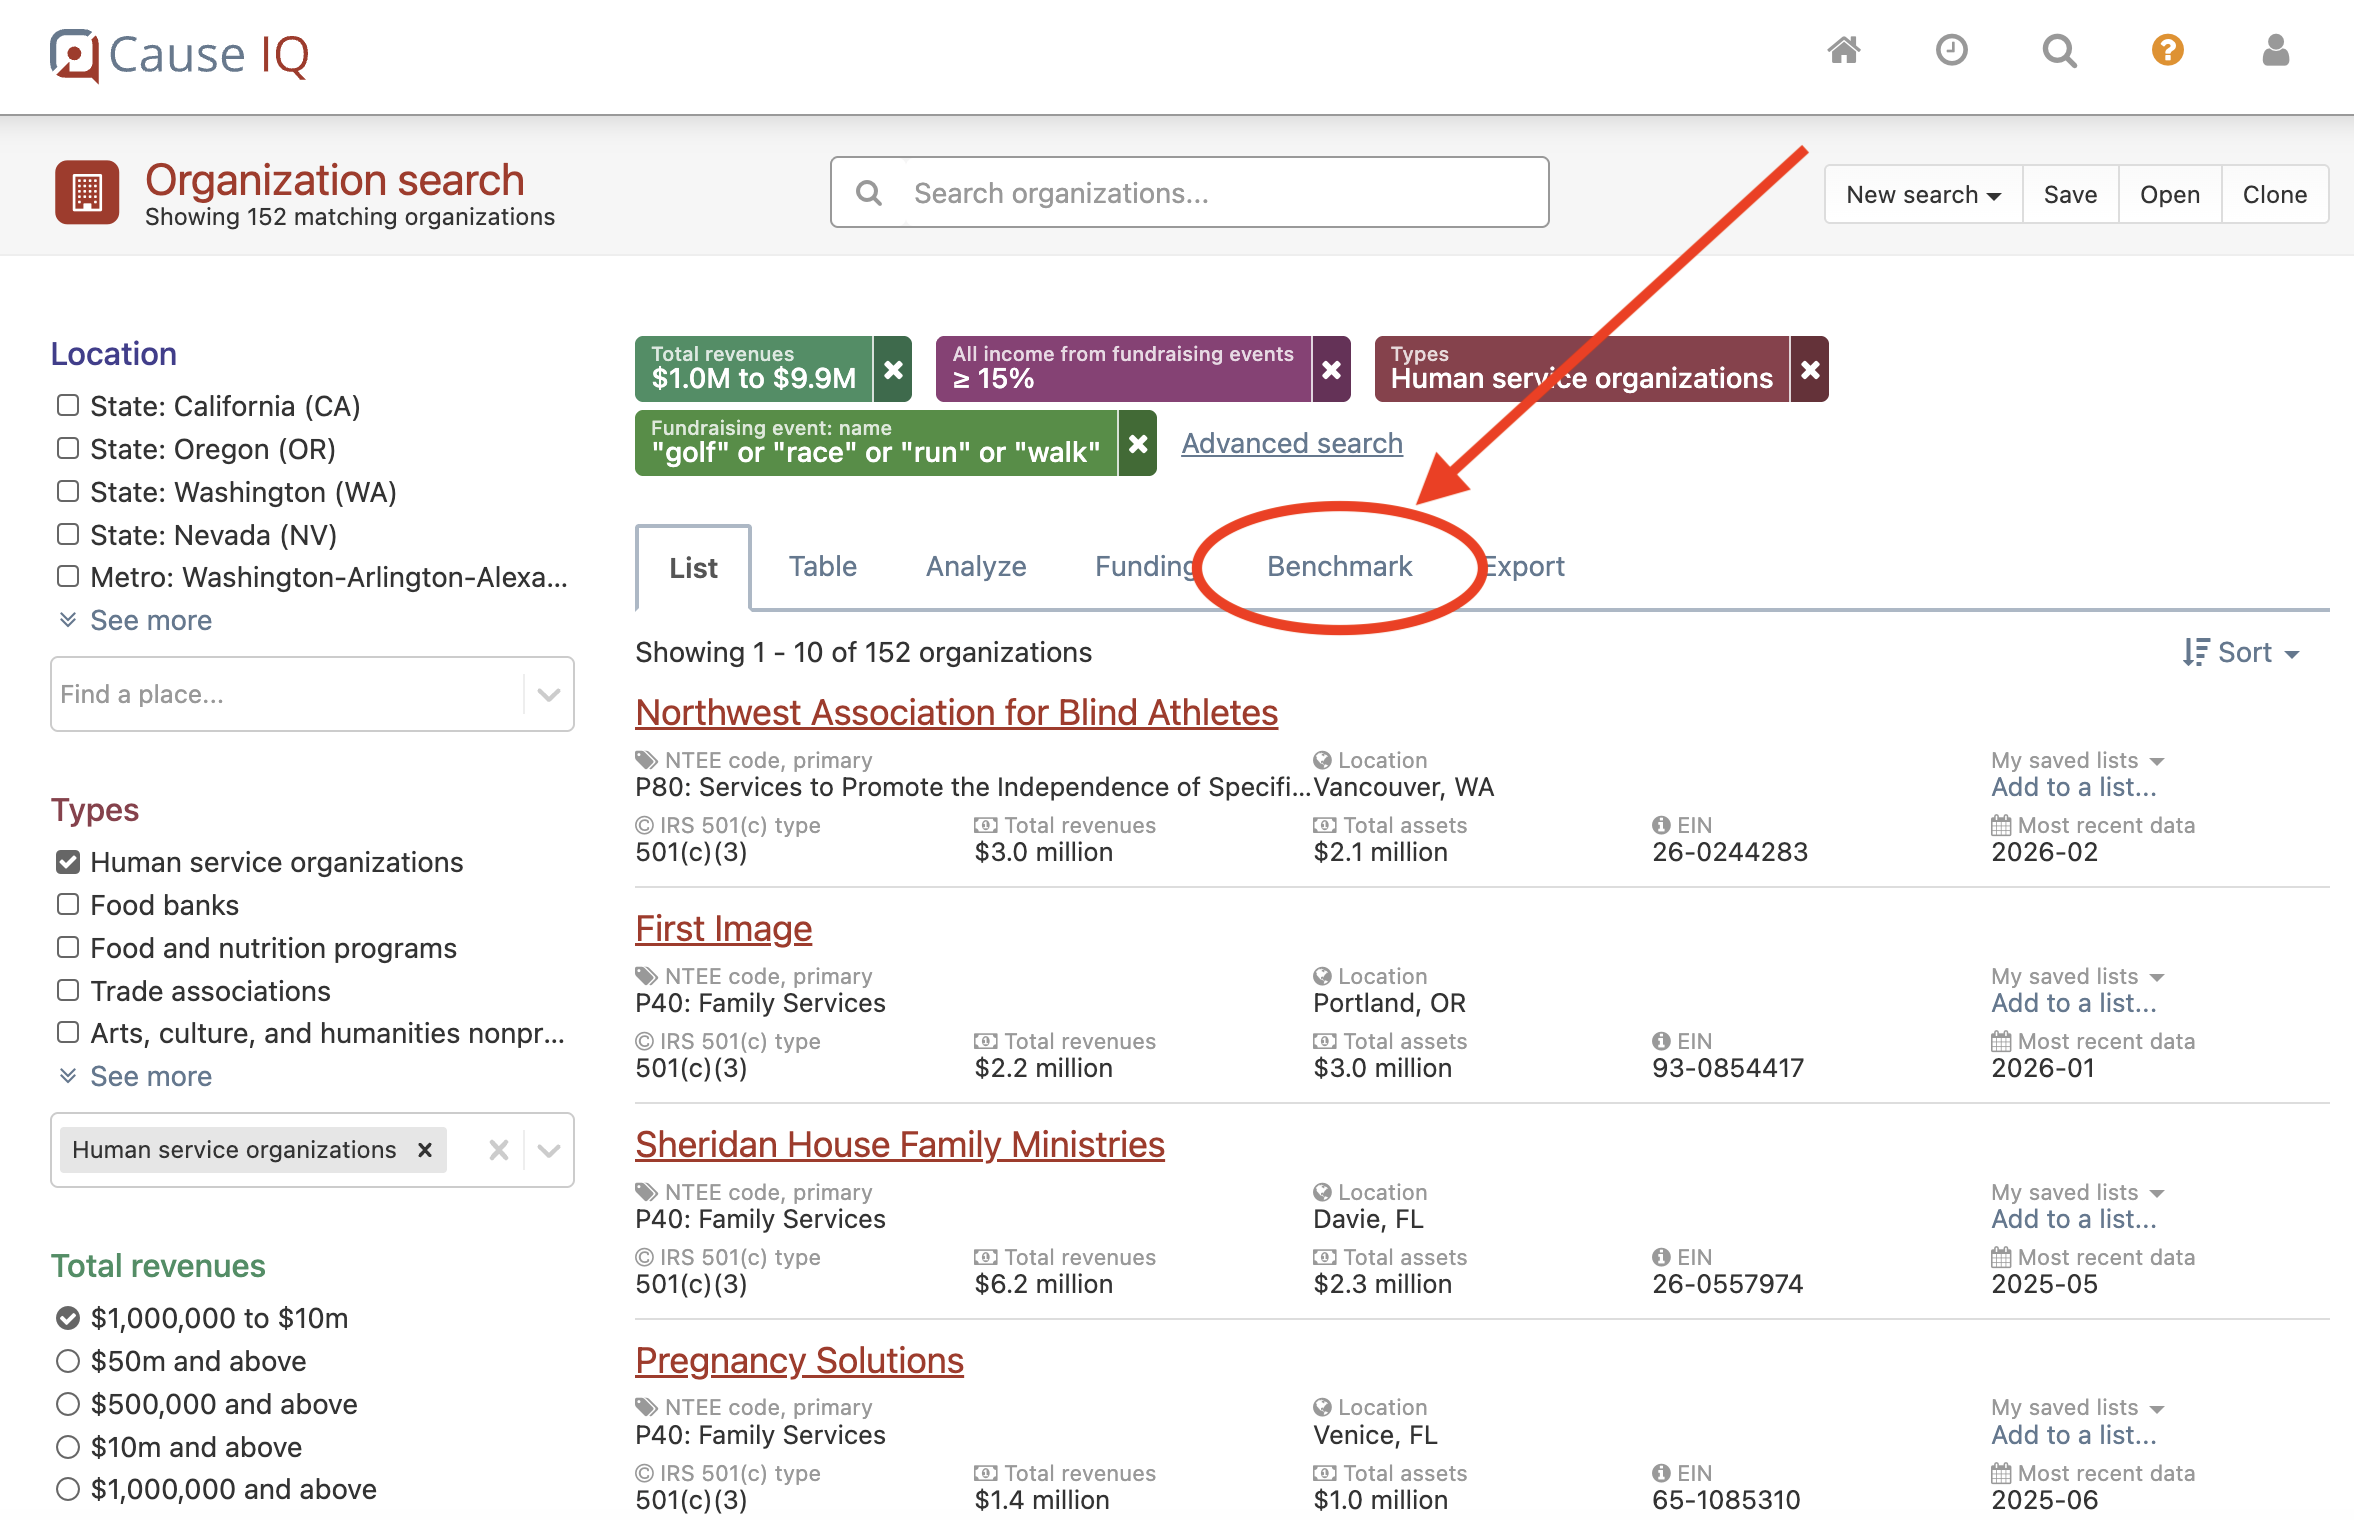This screenshot has width=2354, height=1520.
Task: Check State: Washington (WA)
Action: pos(68,491)
